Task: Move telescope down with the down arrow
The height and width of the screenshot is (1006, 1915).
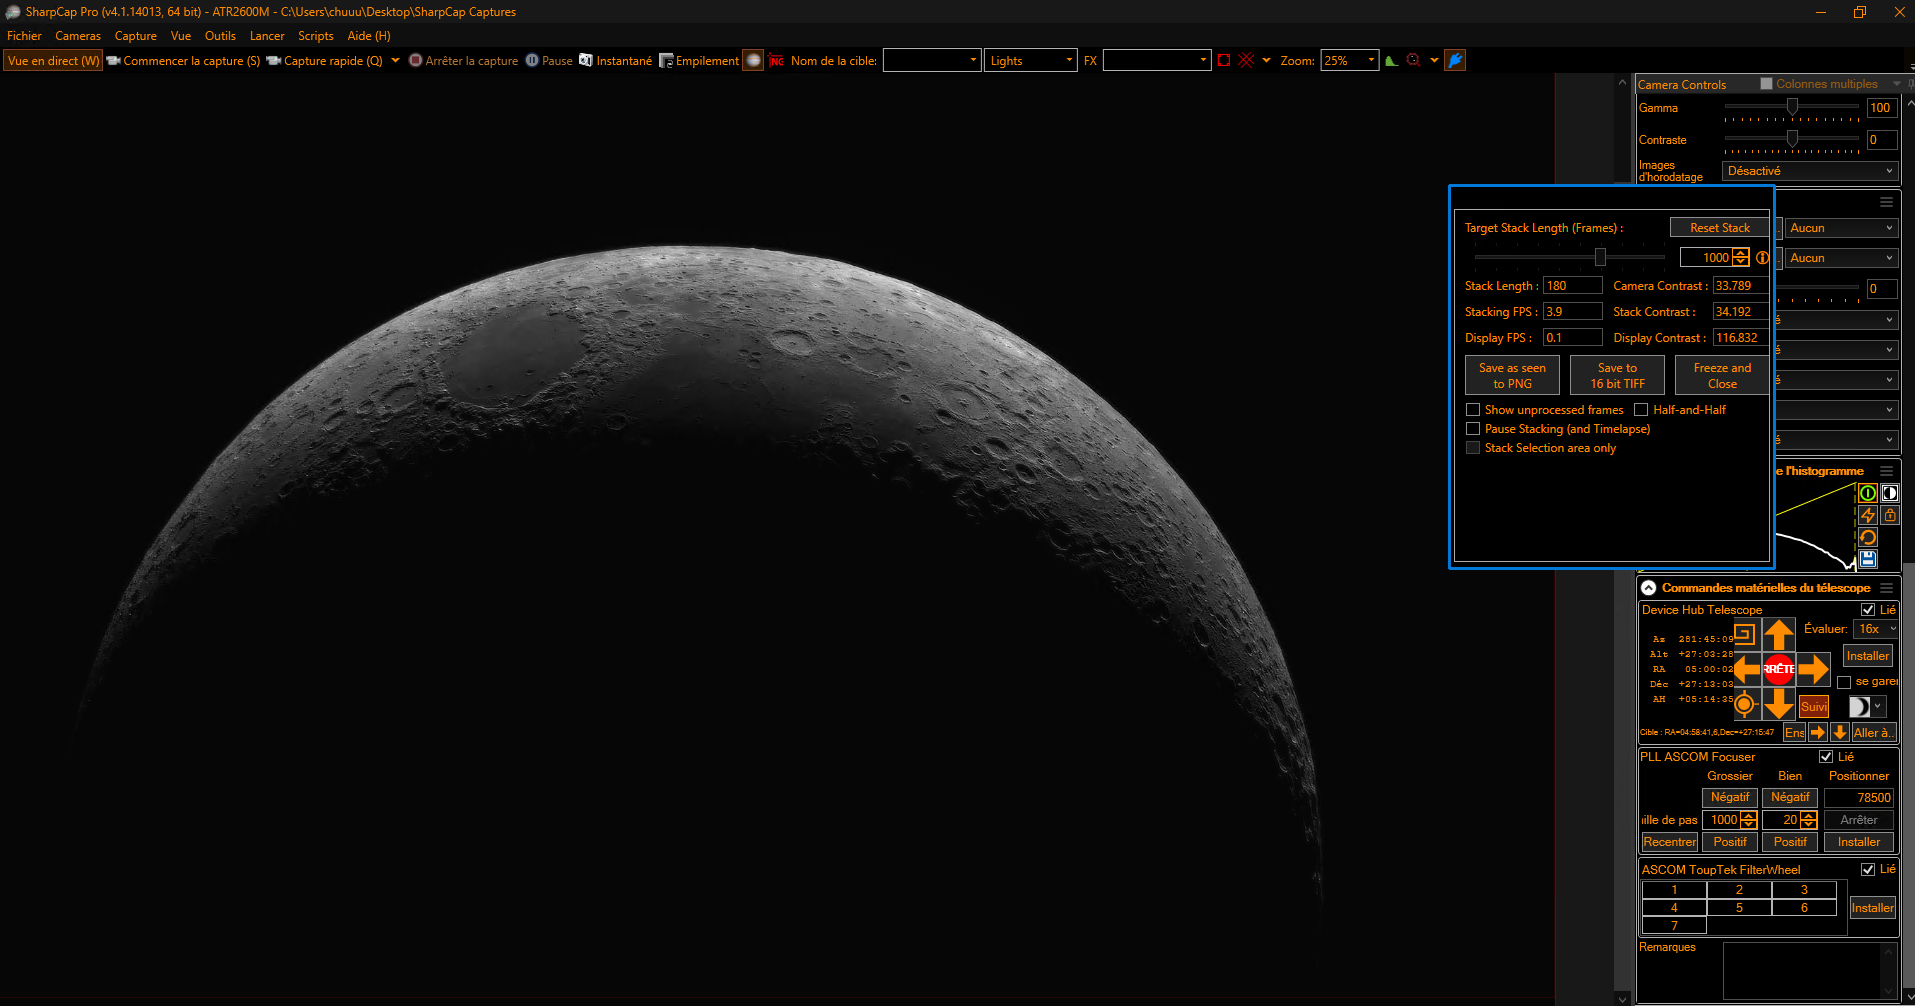Action: click(x=1778, y=704)
